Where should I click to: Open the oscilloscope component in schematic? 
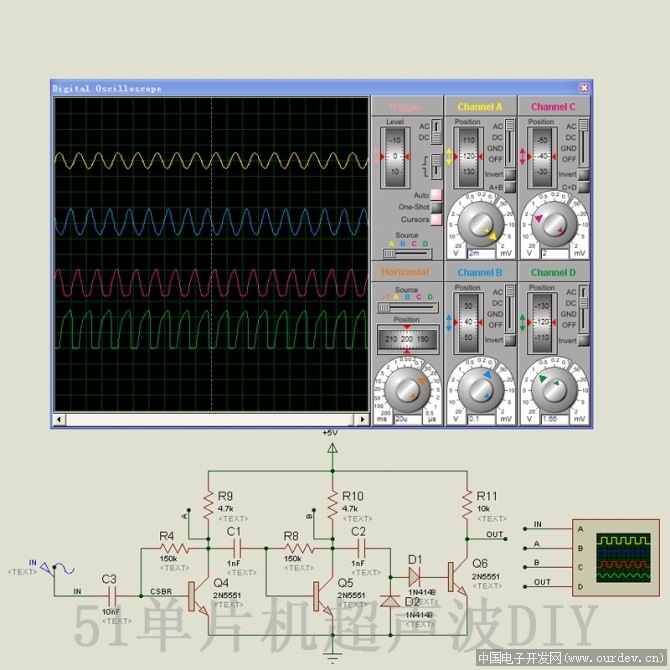[616, 557]
